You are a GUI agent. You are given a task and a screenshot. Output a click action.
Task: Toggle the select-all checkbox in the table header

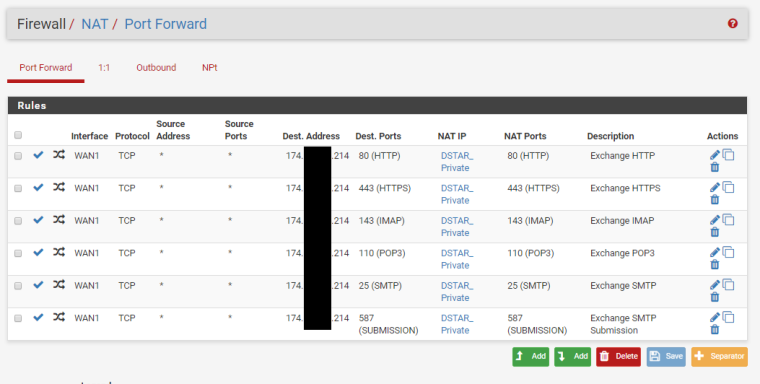[18, 135]
